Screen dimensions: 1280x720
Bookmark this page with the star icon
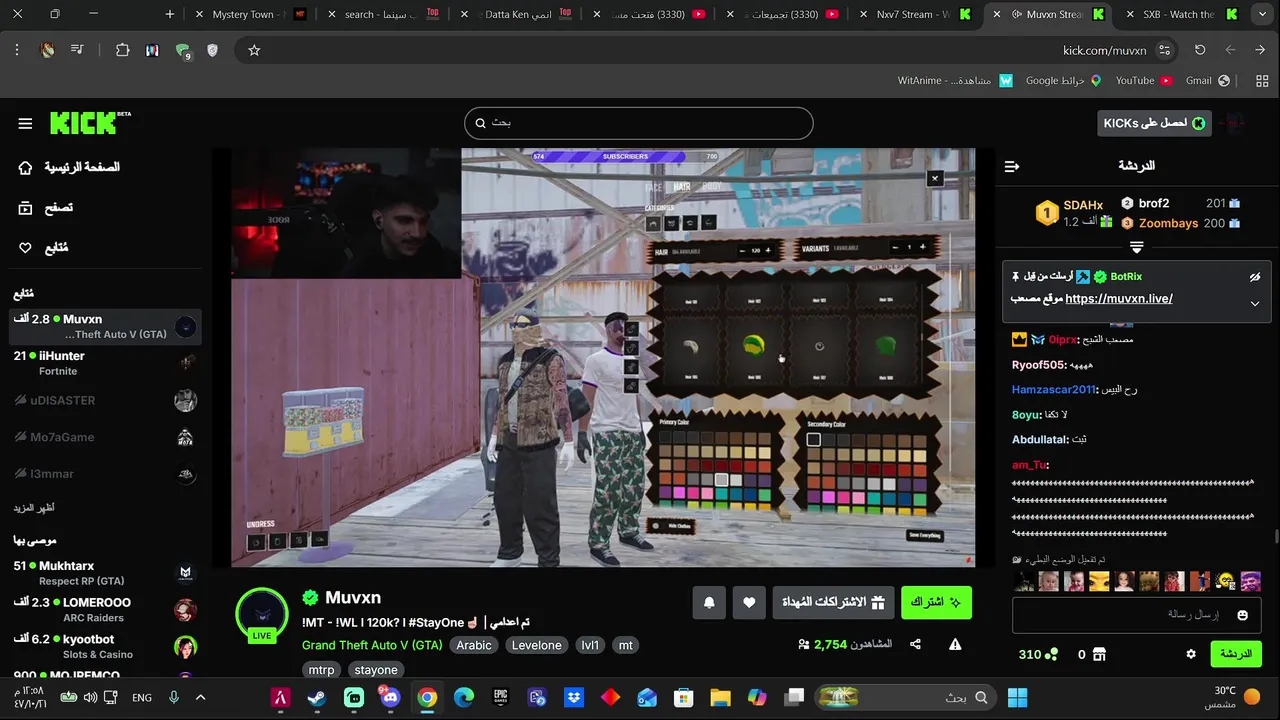pyautogui.click(x=254, y=50)
